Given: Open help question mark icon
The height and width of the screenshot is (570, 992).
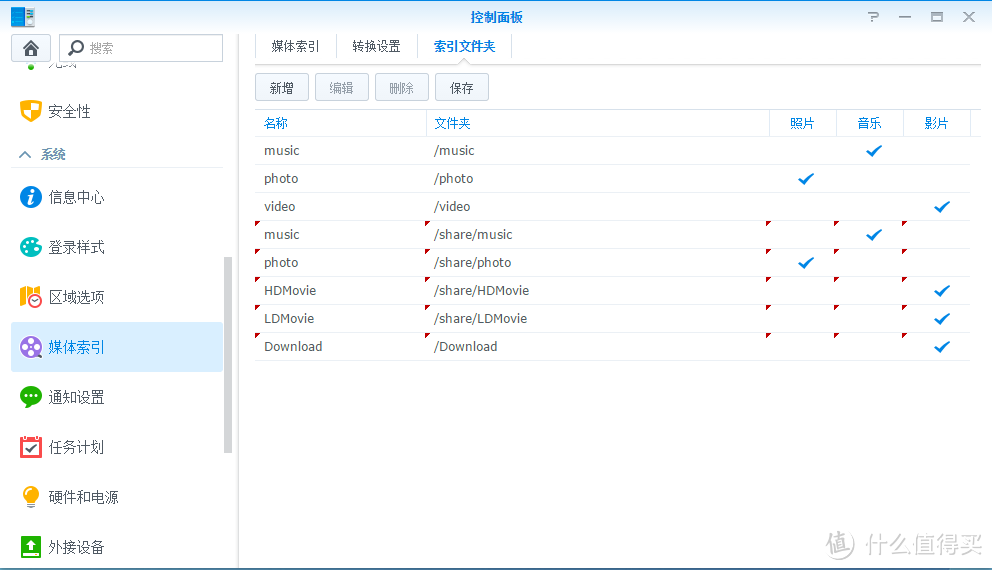Looking at the screenshot, I should (873, 17).
